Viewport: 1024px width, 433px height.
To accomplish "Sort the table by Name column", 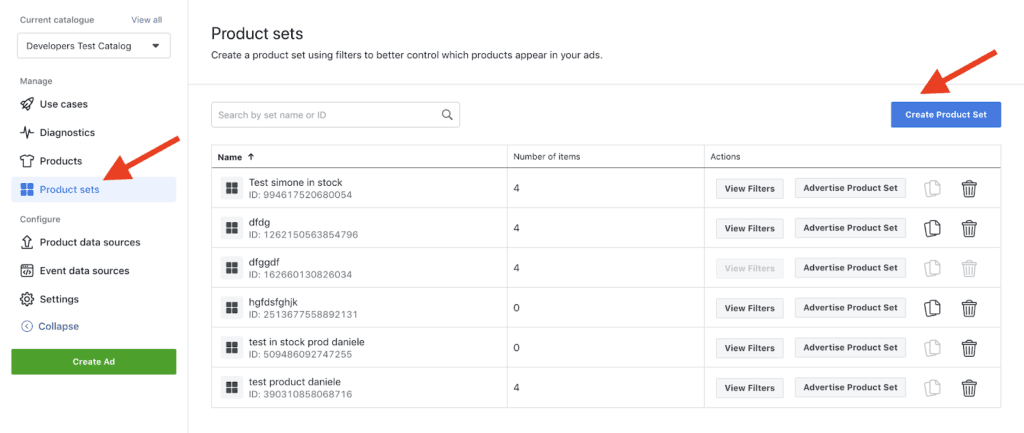I will [x=236, y=157].
